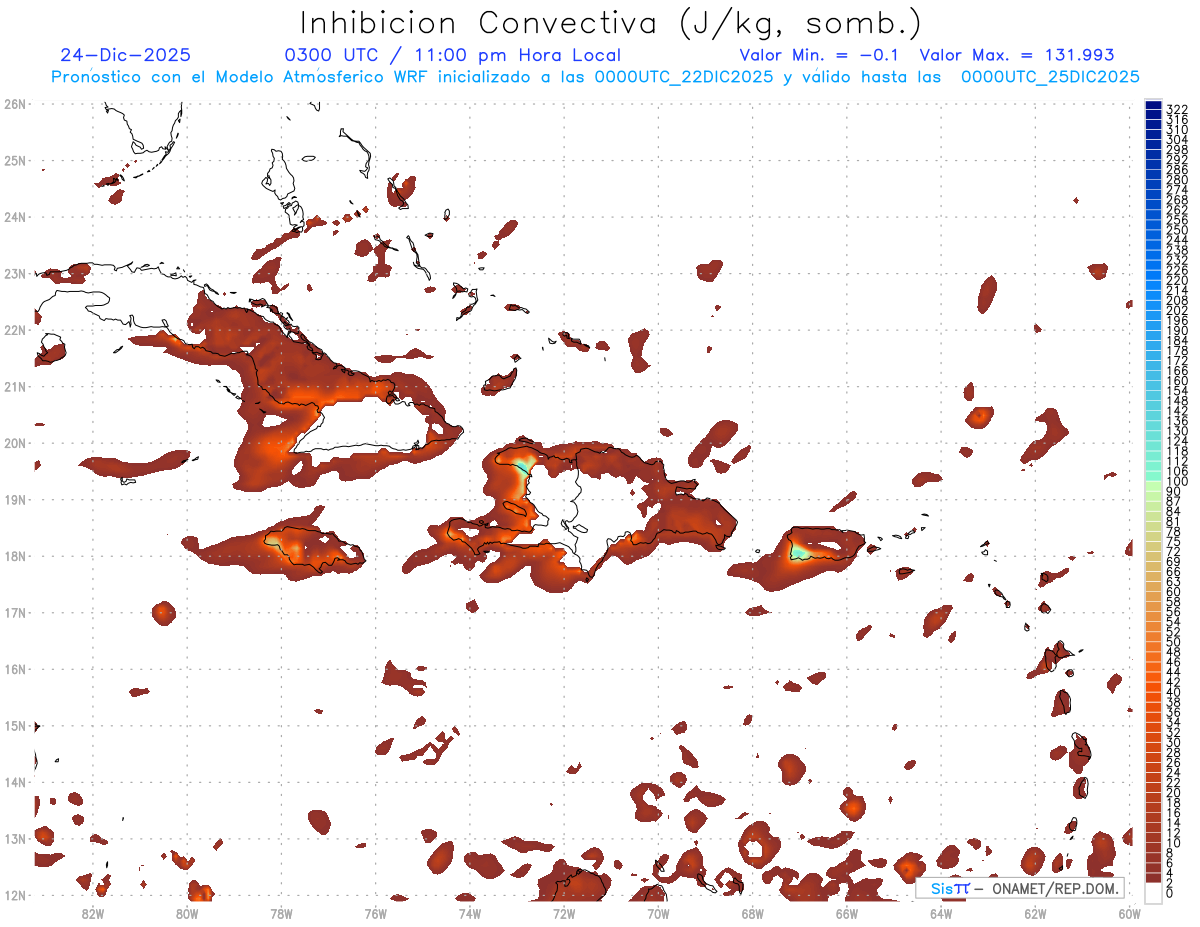The height and width of the screenshot is (927, 1200).
Task: Click the '78W' longitude label
Action: pos(281,912)
